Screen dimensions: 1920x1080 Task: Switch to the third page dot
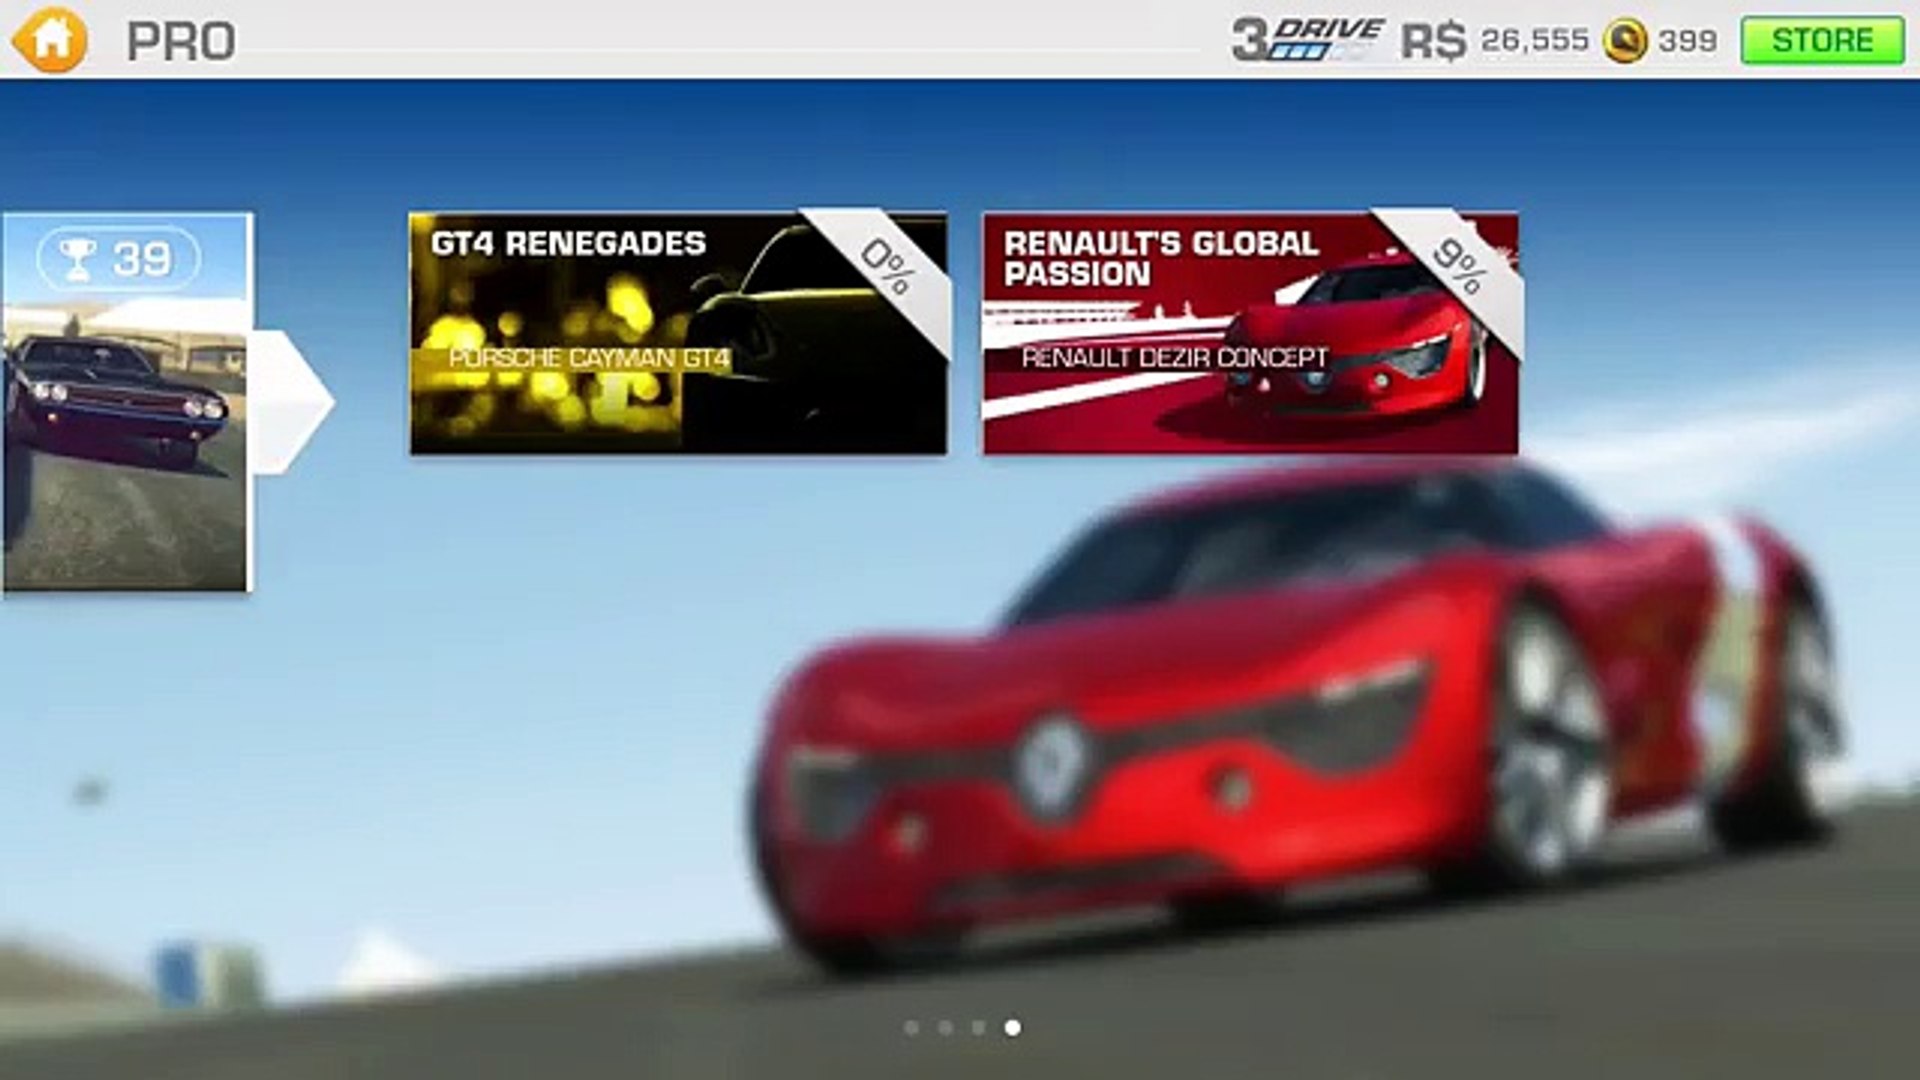pos(979,1027)
